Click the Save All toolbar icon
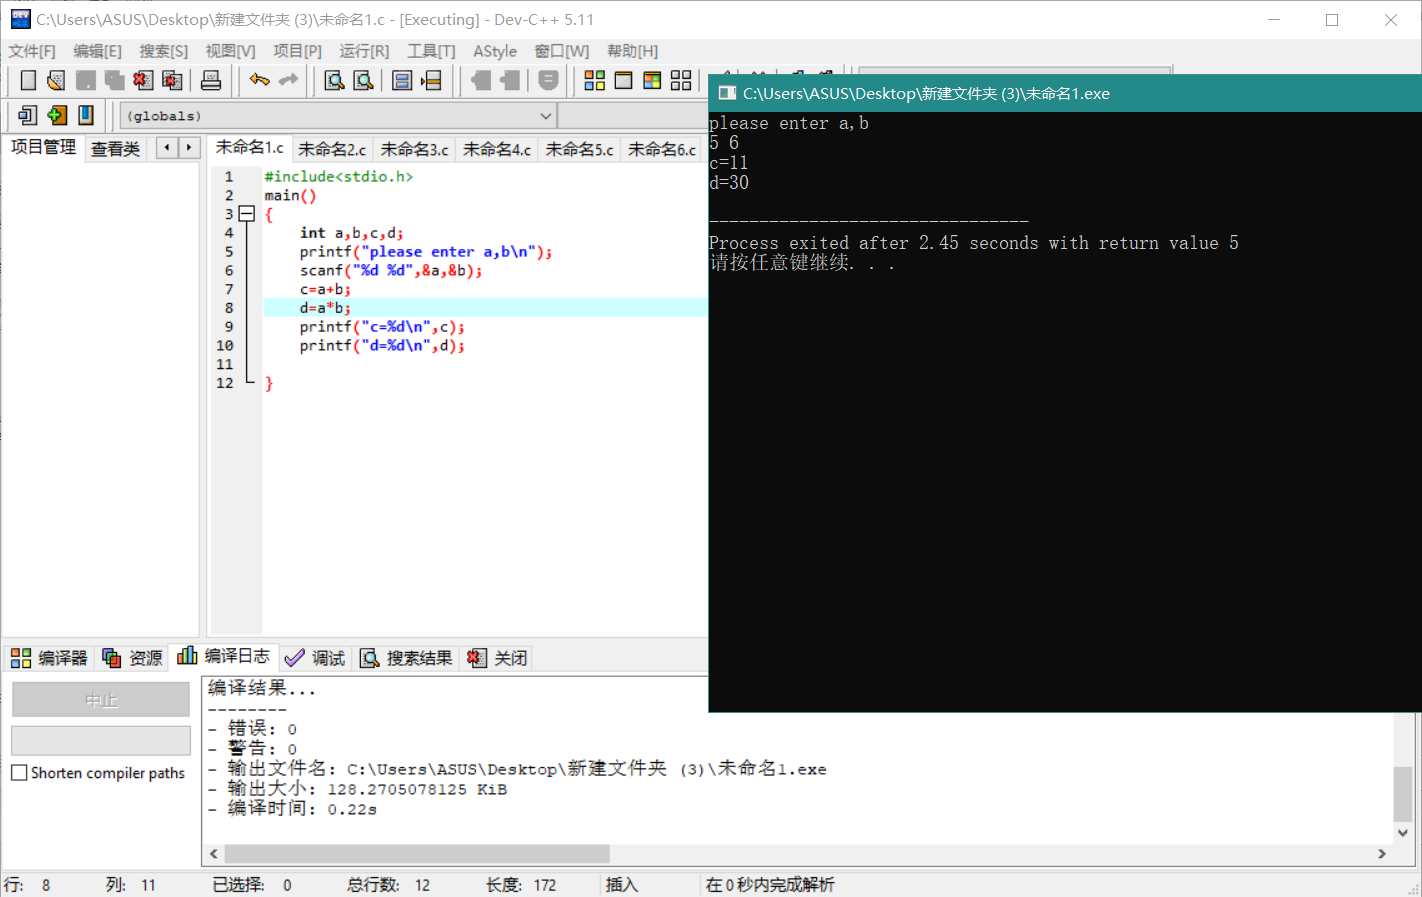This screenshot has width=1422, height=897. [x=115, y=80]
